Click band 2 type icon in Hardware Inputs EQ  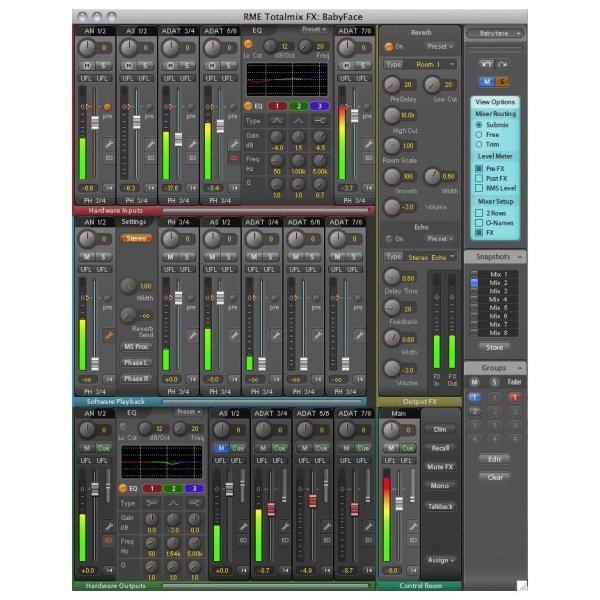tap(298, 121)
